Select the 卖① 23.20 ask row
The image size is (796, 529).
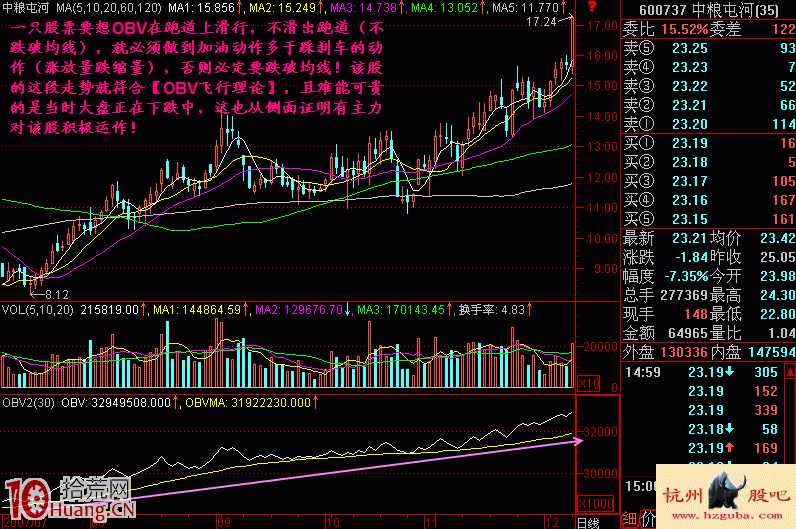(709, 124)
